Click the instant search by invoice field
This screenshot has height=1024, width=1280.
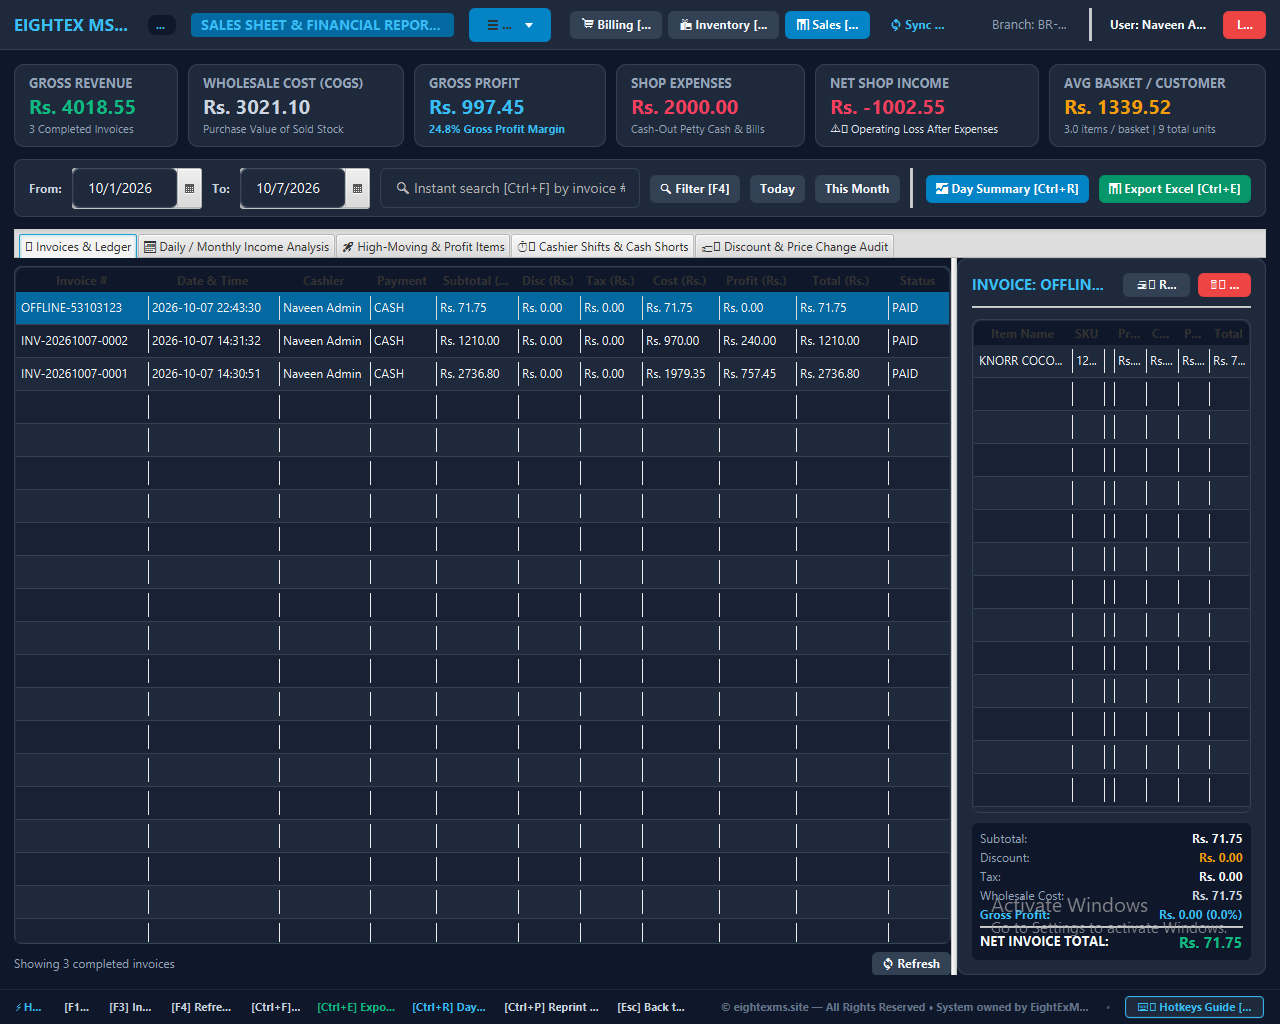coord(510,188)
